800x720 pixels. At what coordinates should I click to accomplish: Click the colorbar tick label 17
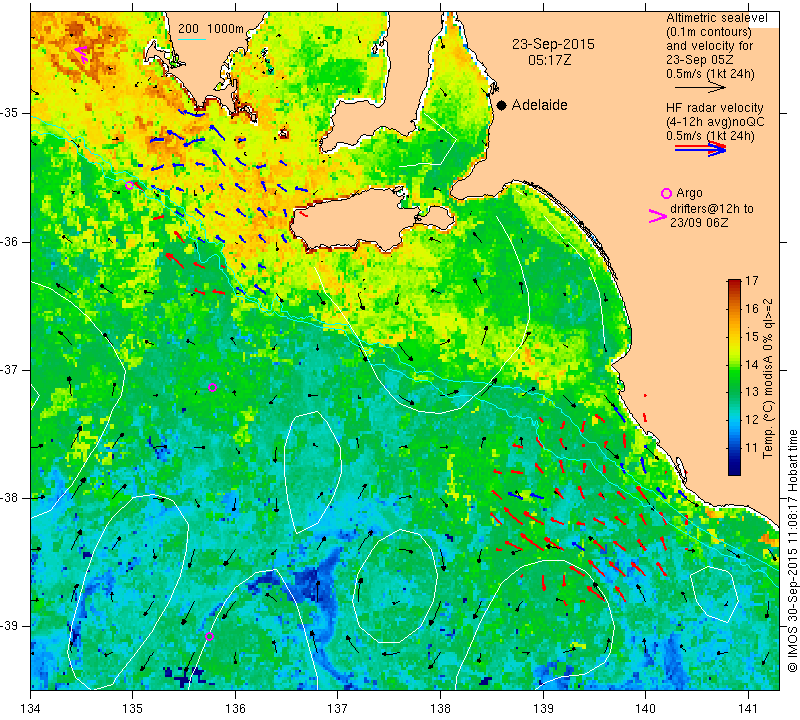tap(752, 281)
